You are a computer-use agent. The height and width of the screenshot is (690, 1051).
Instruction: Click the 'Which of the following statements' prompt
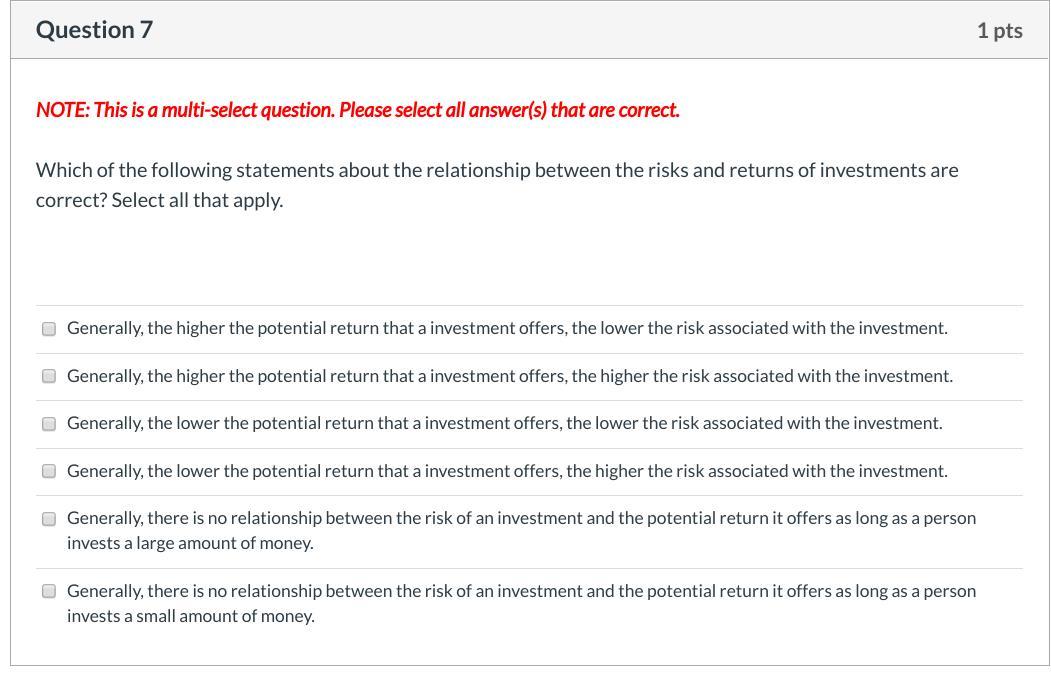click(x=497, y=170)
